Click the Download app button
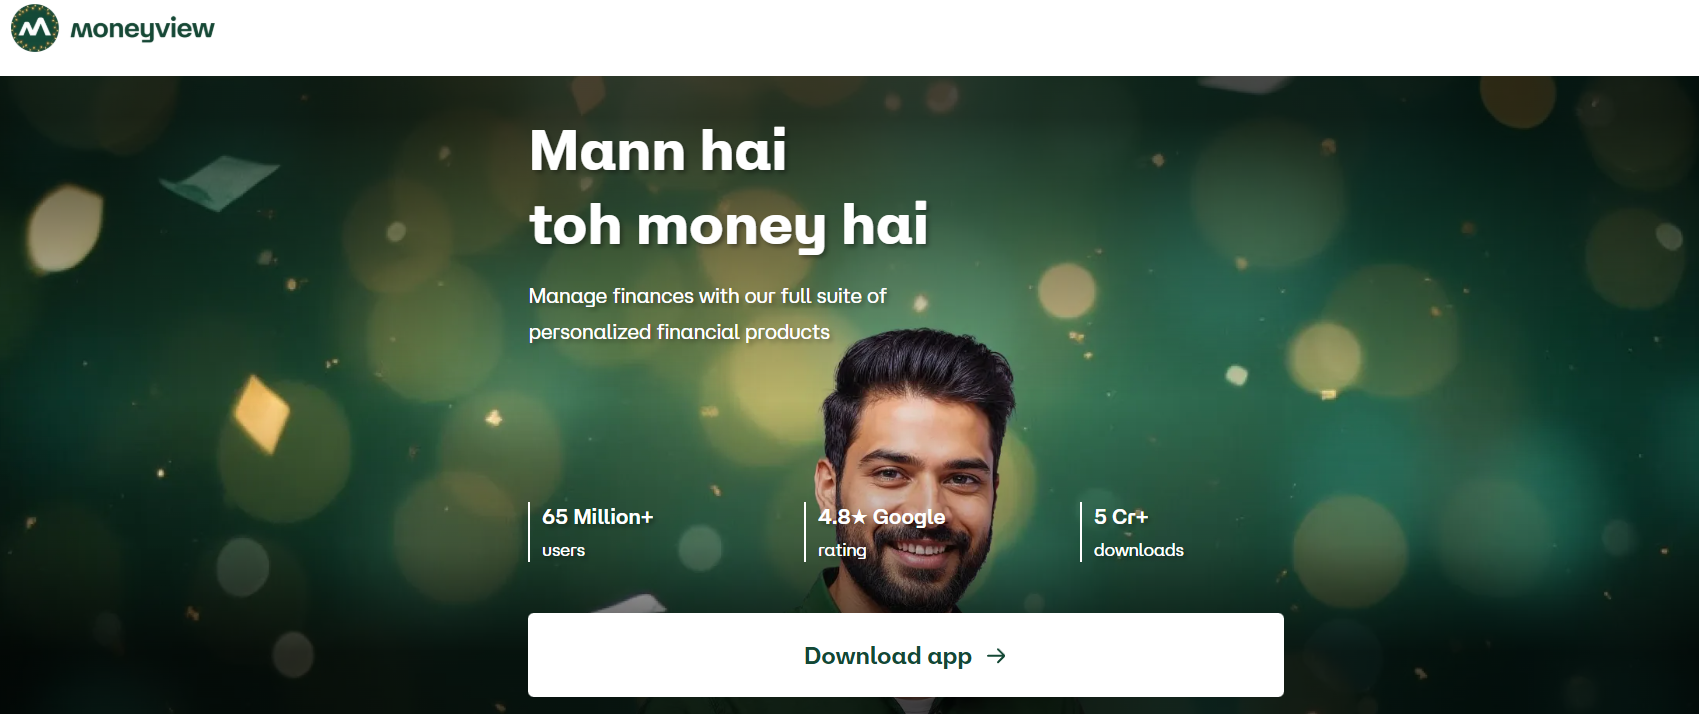Image resolution: width=1699 pixels, height=714 pixels. pyautogui.click(x=905, y=655)
